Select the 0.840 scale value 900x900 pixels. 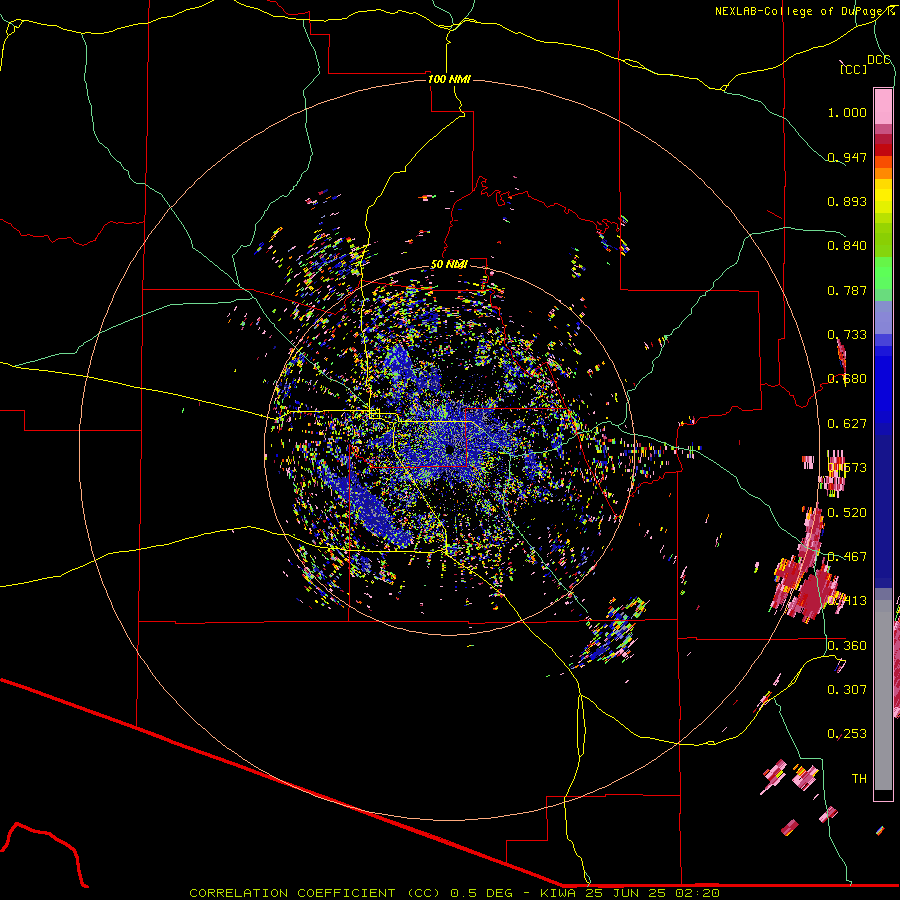pos(847,246)
